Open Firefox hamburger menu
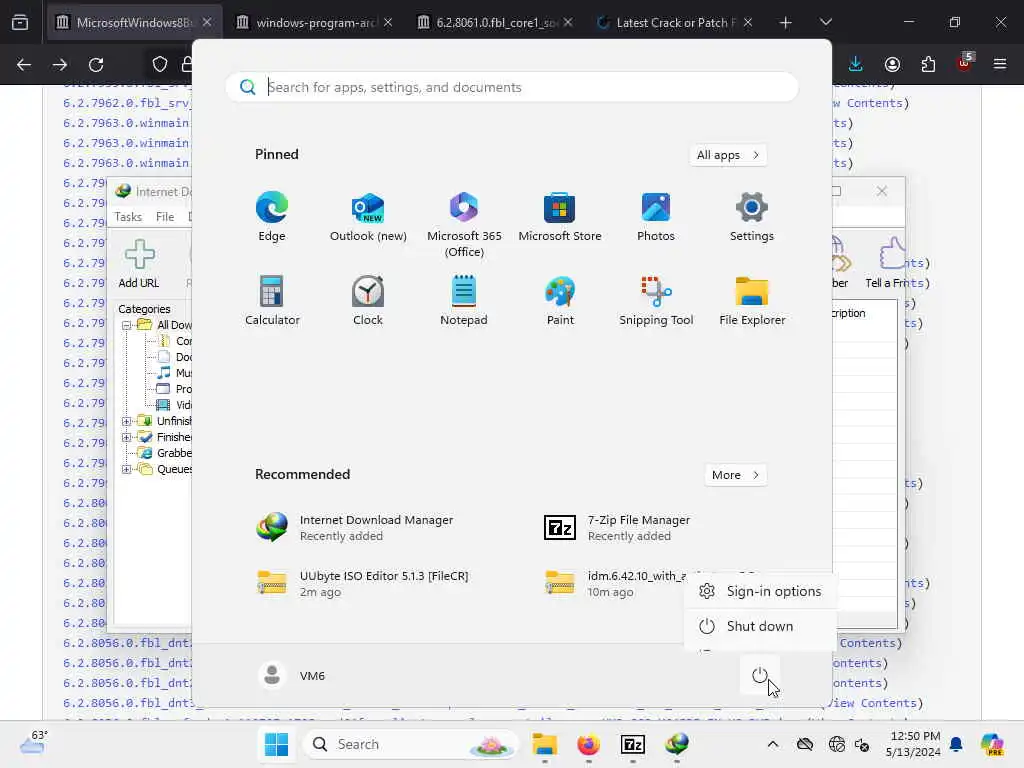This screenshot has width=1024, height=768. (x=1000, y=64)
